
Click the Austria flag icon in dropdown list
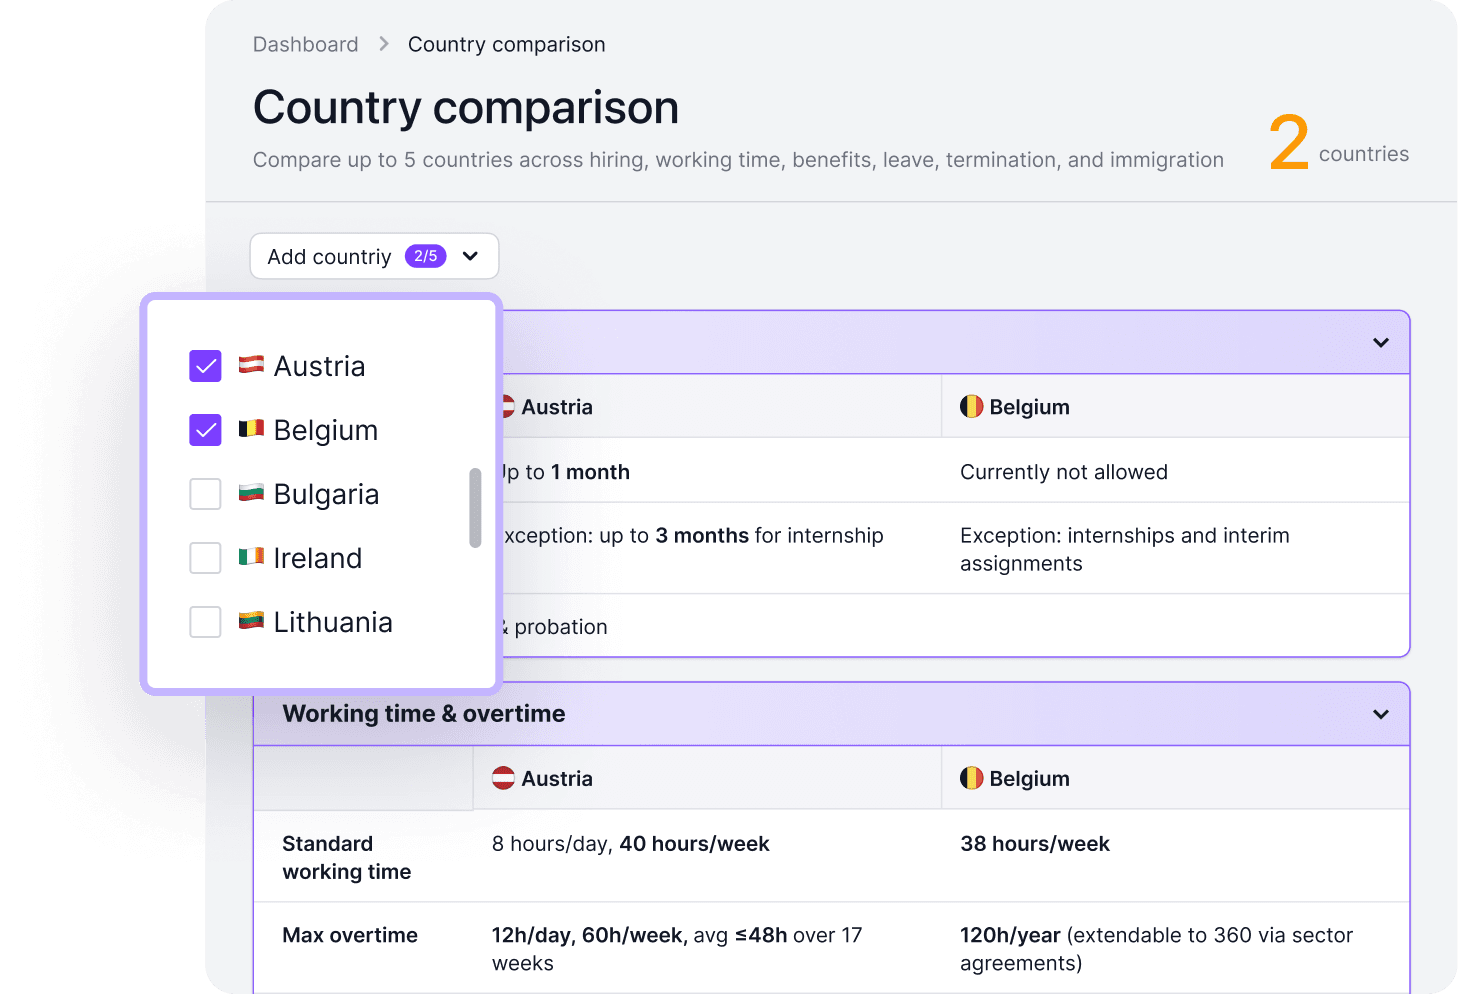tap(251, 365)
